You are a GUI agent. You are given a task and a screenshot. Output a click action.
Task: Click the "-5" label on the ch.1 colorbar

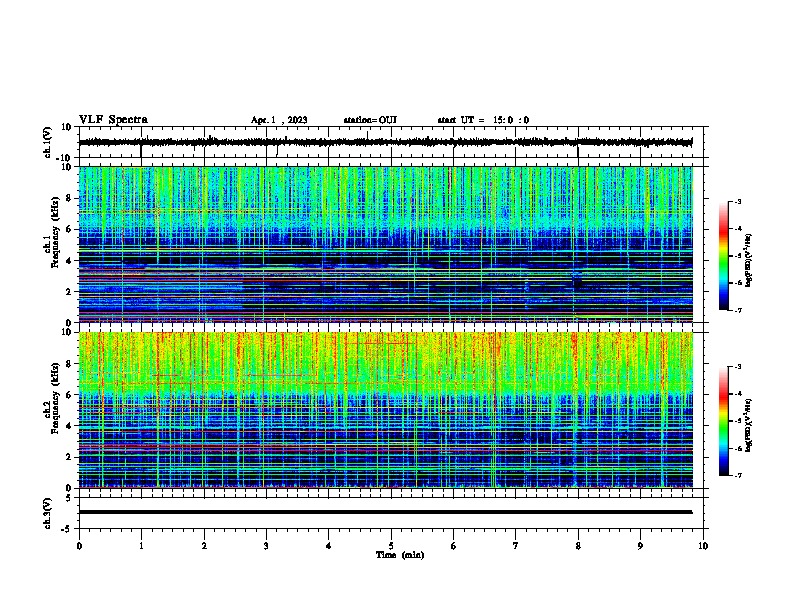(737, 256)
